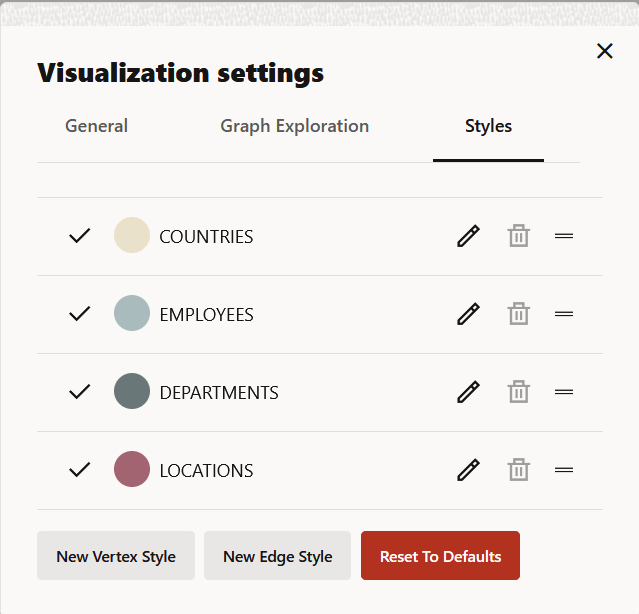Toggle the COUNTRIES style checkmark
Viewport: 639px width, 614px height.
pyautogui.click(x=80, y=236)
